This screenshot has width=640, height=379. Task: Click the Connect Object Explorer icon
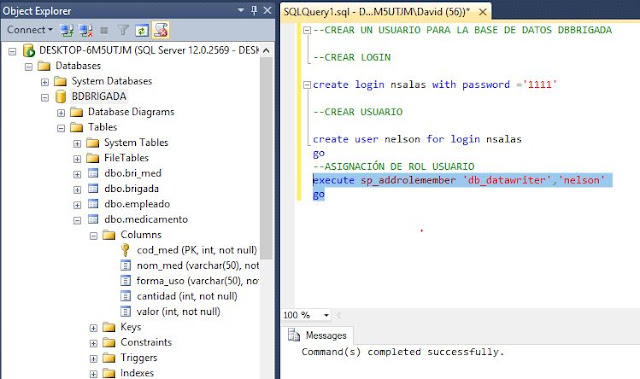(67, 30)
